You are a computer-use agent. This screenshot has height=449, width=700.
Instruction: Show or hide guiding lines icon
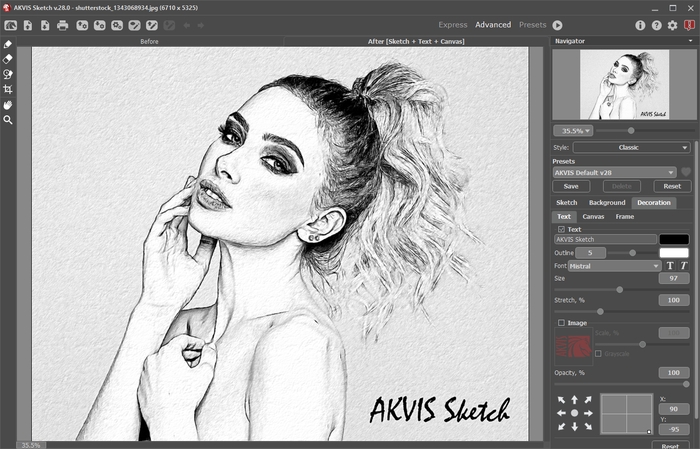pyautogui.click(x=134, y=25)
